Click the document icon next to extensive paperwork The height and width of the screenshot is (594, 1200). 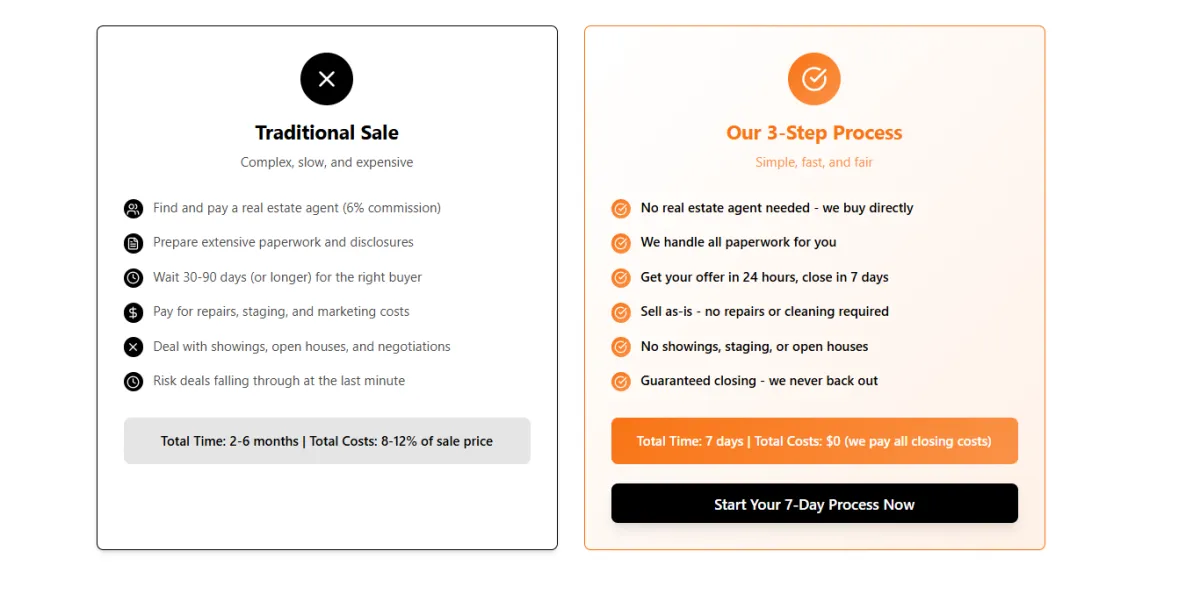[x=133, y=243]
